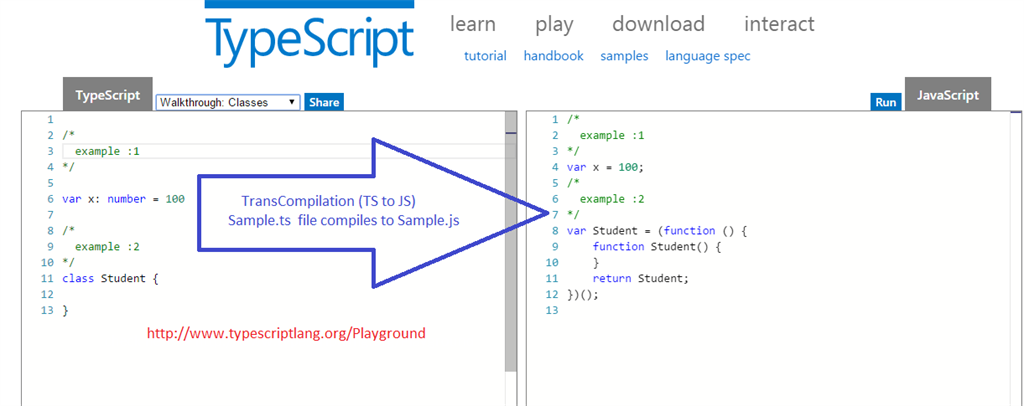Viewport: 1024px width, 406px height.
Task: Open the tutorial link
Action: tap(485, 56)
